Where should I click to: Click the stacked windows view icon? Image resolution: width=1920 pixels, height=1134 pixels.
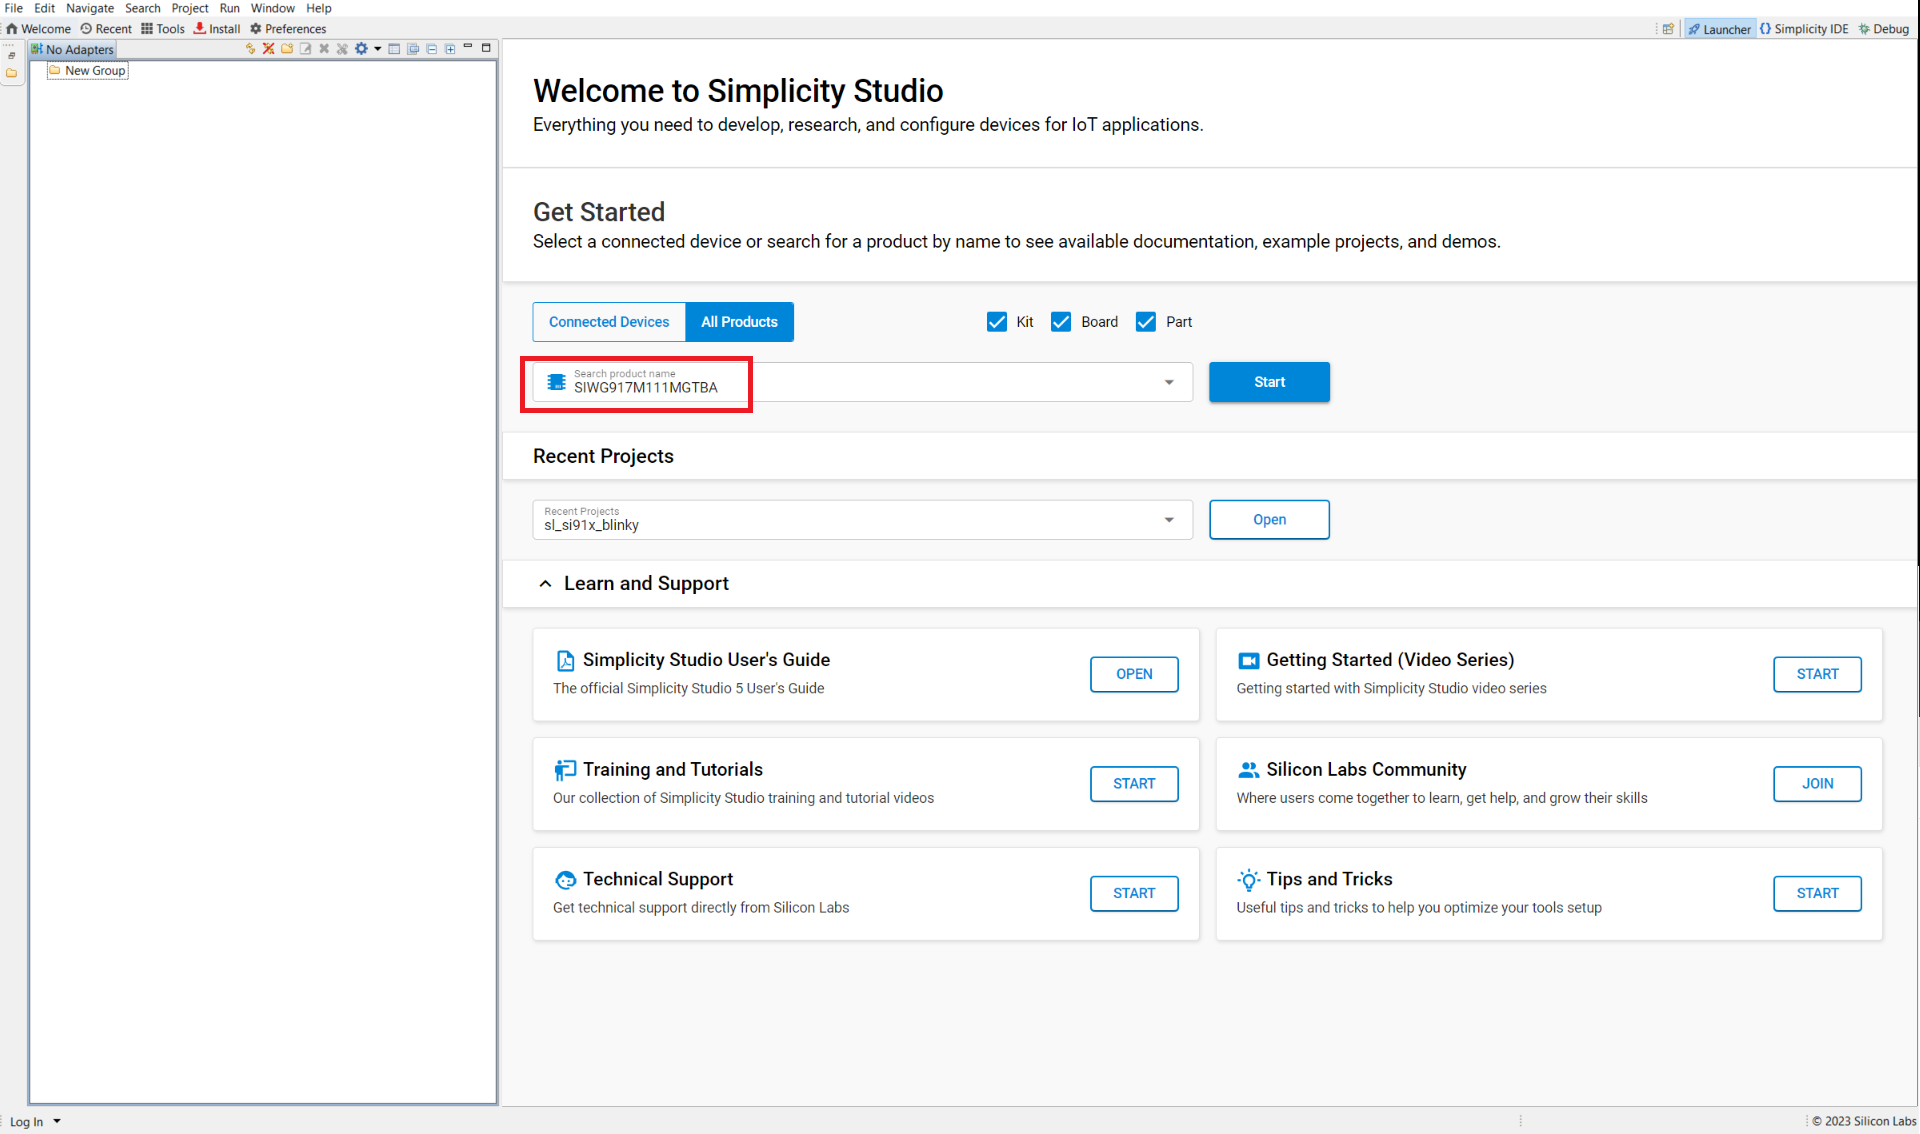click(x=413, y=48)
